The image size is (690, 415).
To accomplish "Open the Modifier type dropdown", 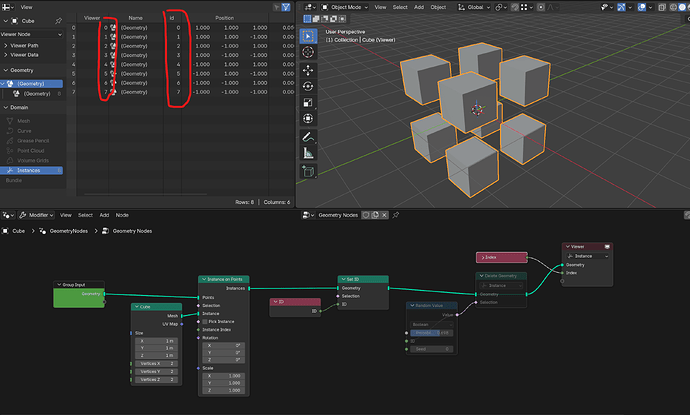I will pos(37,215).
